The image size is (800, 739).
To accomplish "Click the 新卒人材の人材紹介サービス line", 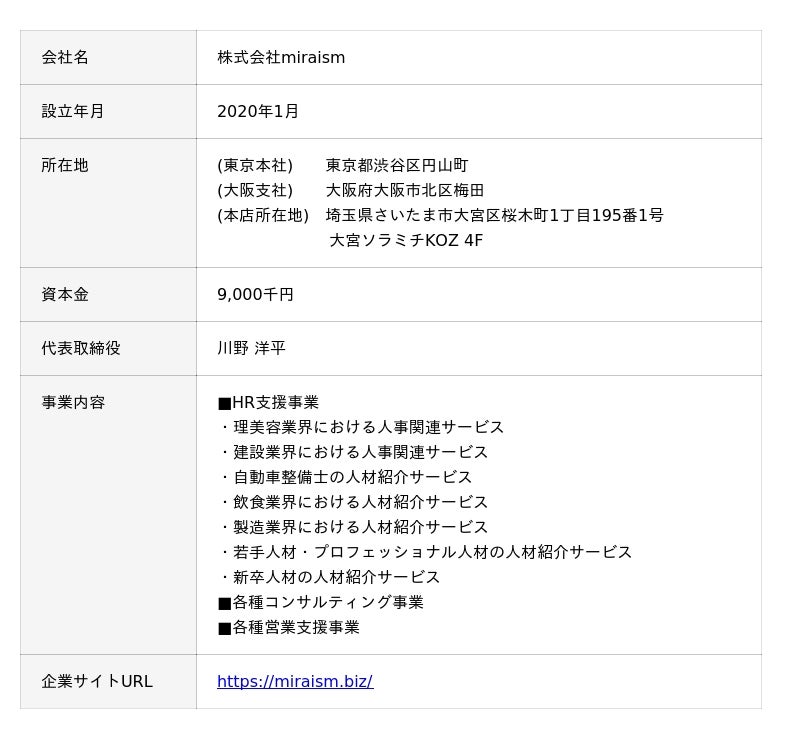I will (x=329, y=578).
